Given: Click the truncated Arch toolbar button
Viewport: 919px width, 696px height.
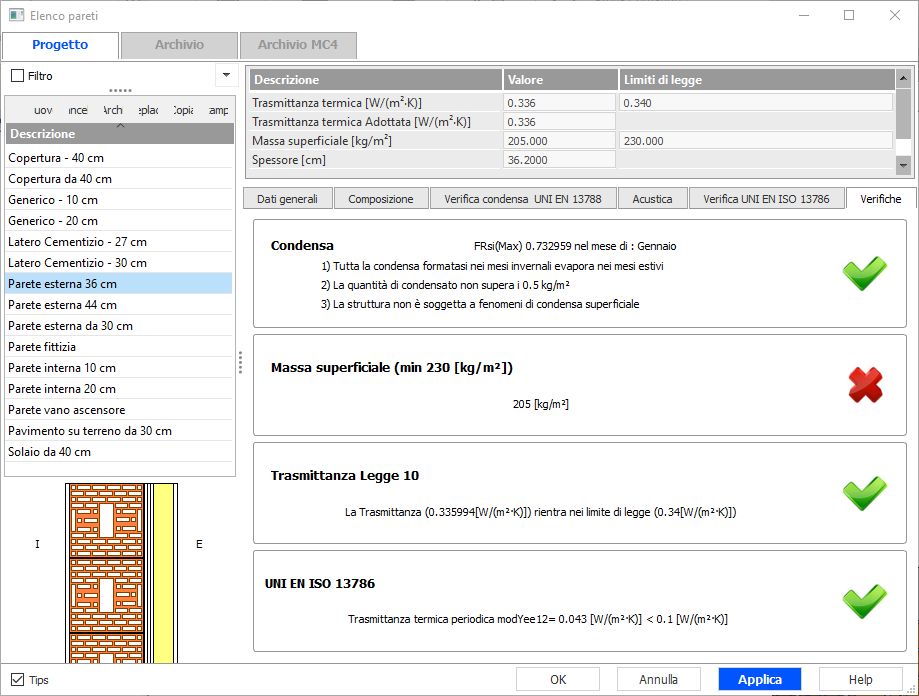Looking at the screenshot, I should pyautogui.click(x=113, y=110).
